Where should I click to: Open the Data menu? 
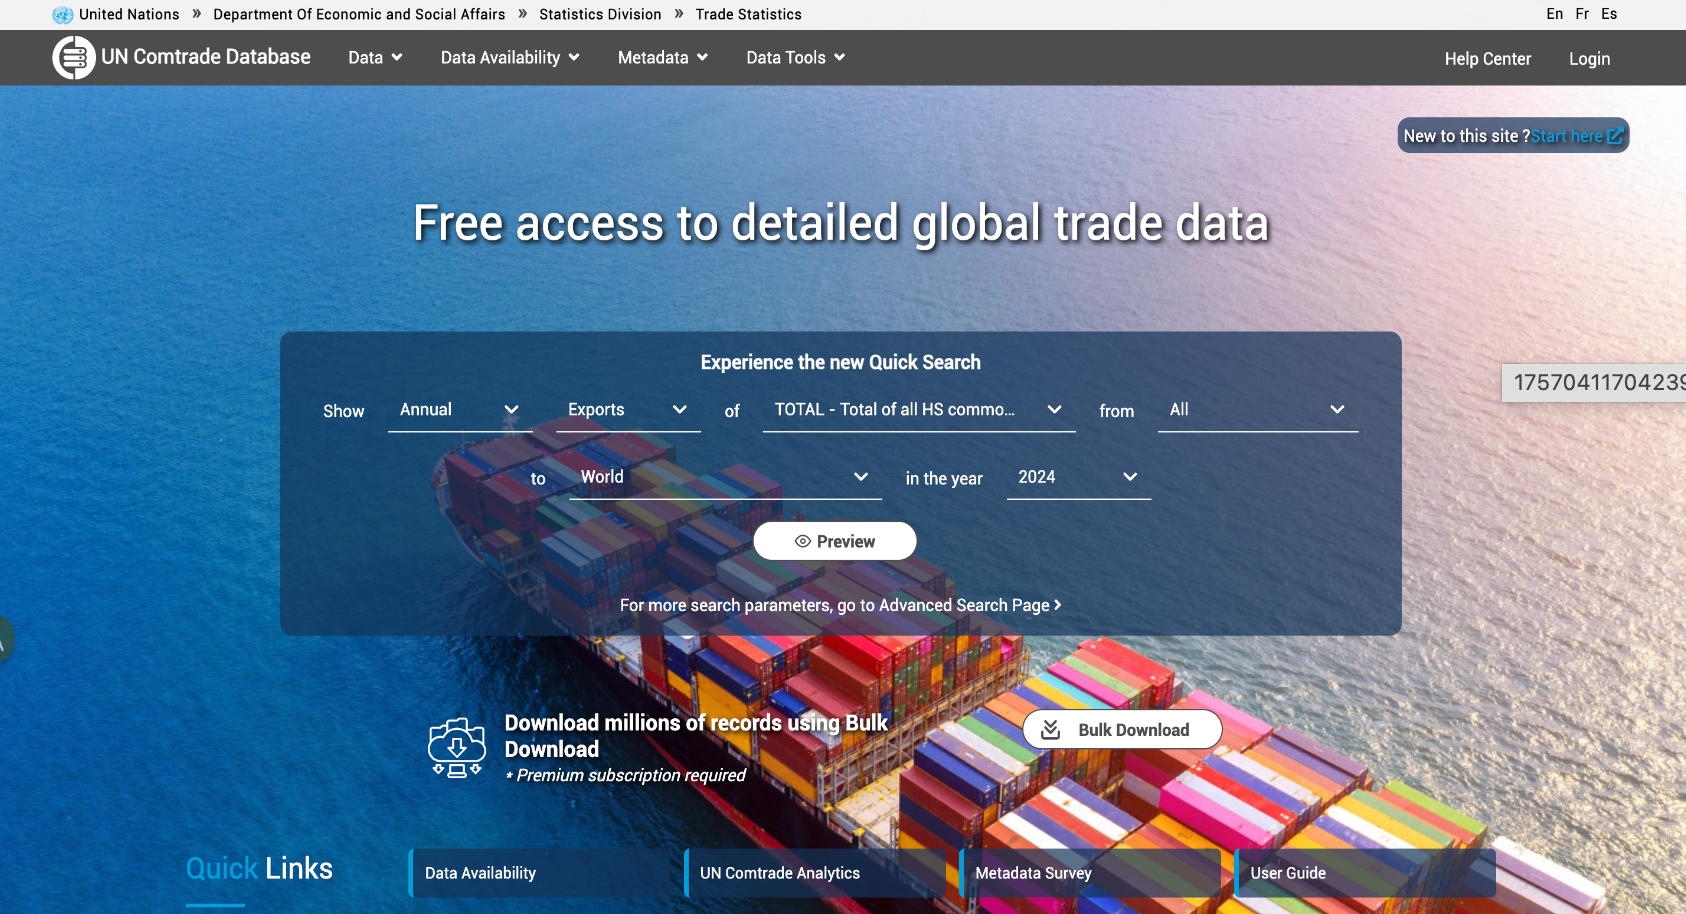click(x=375, y=58)
